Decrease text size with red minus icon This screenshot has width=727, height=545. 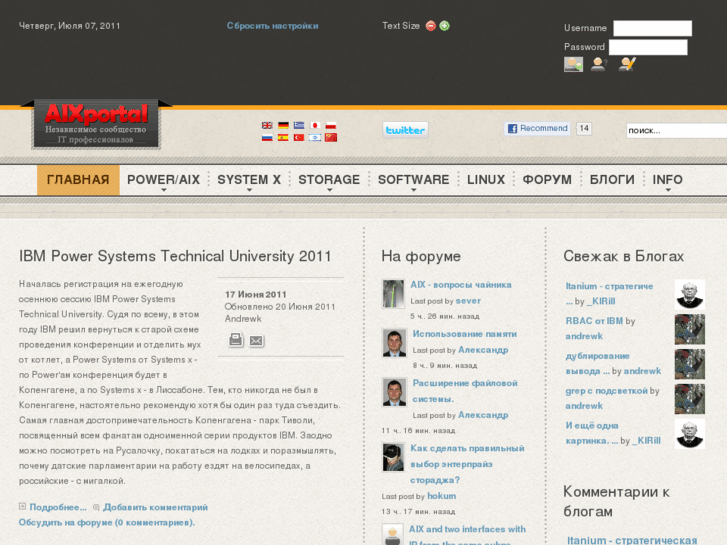(431, 26)
